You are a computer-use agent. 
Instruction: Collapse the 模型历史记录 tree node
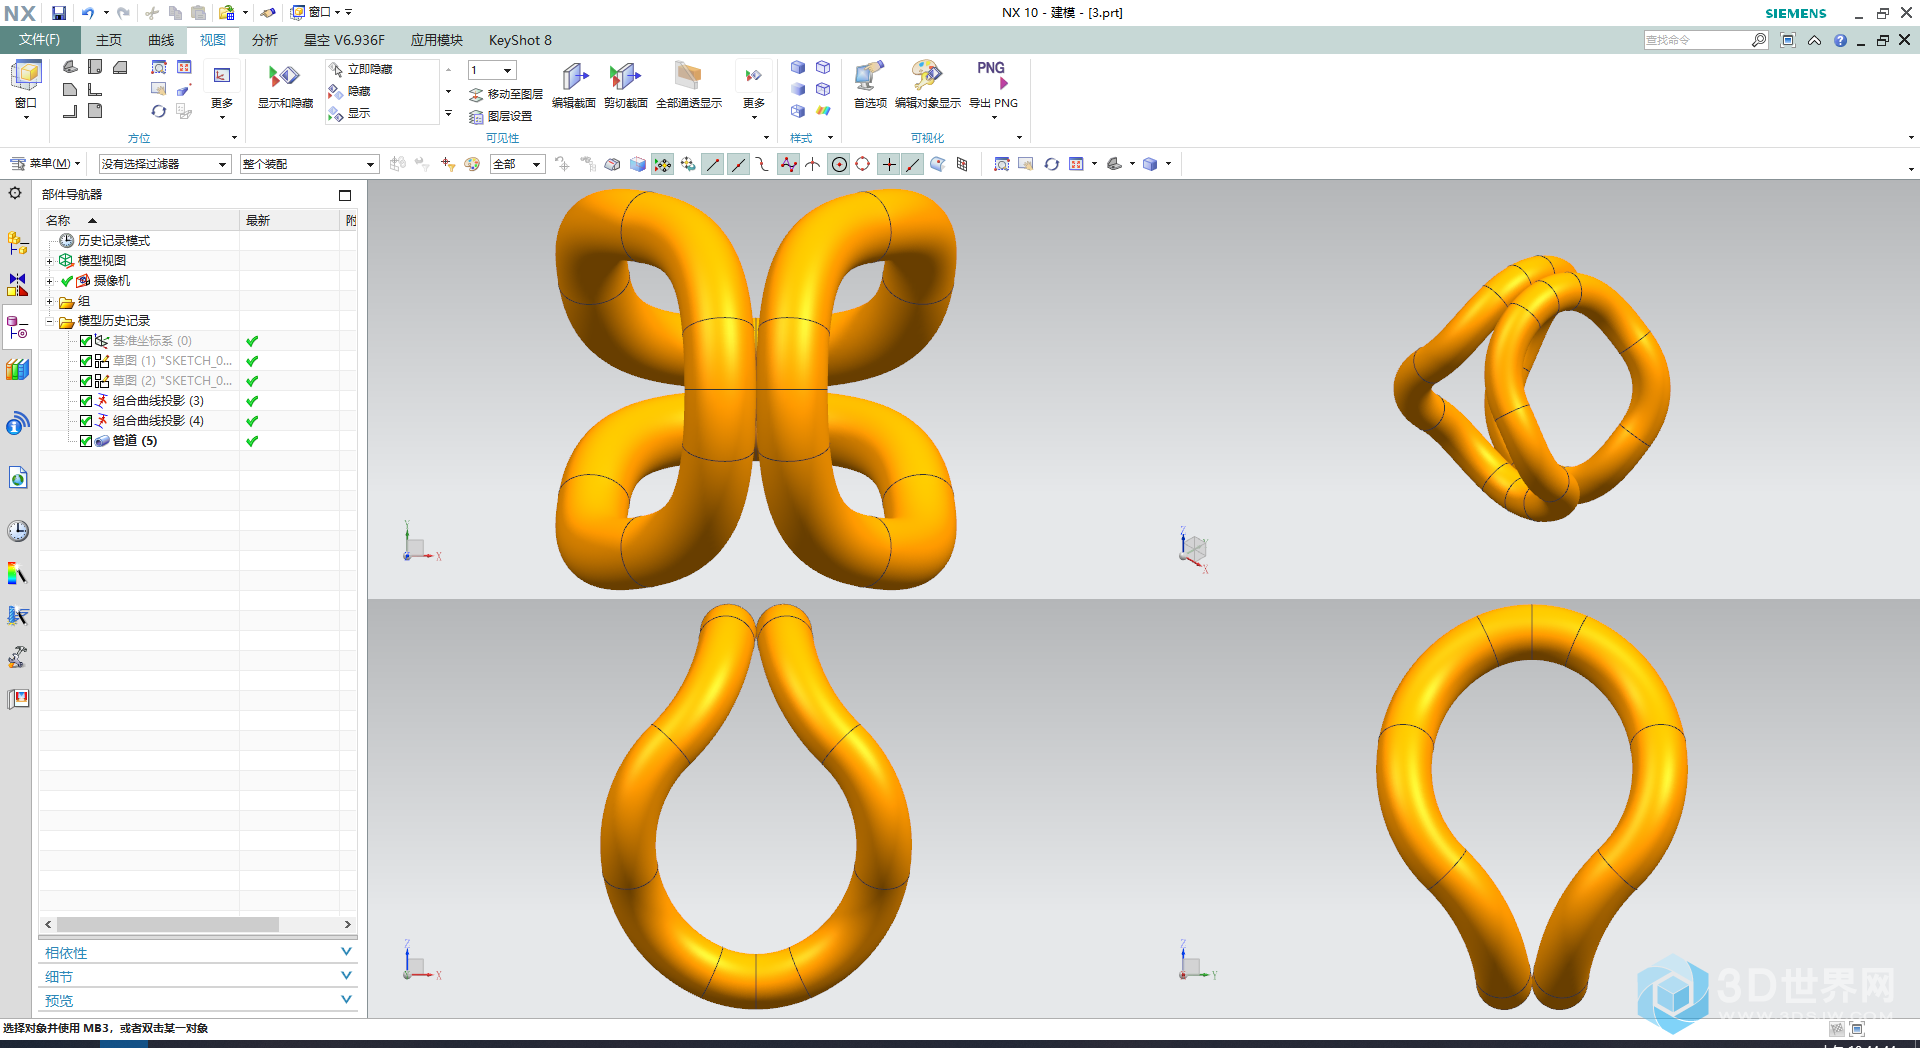coord(49,321)
